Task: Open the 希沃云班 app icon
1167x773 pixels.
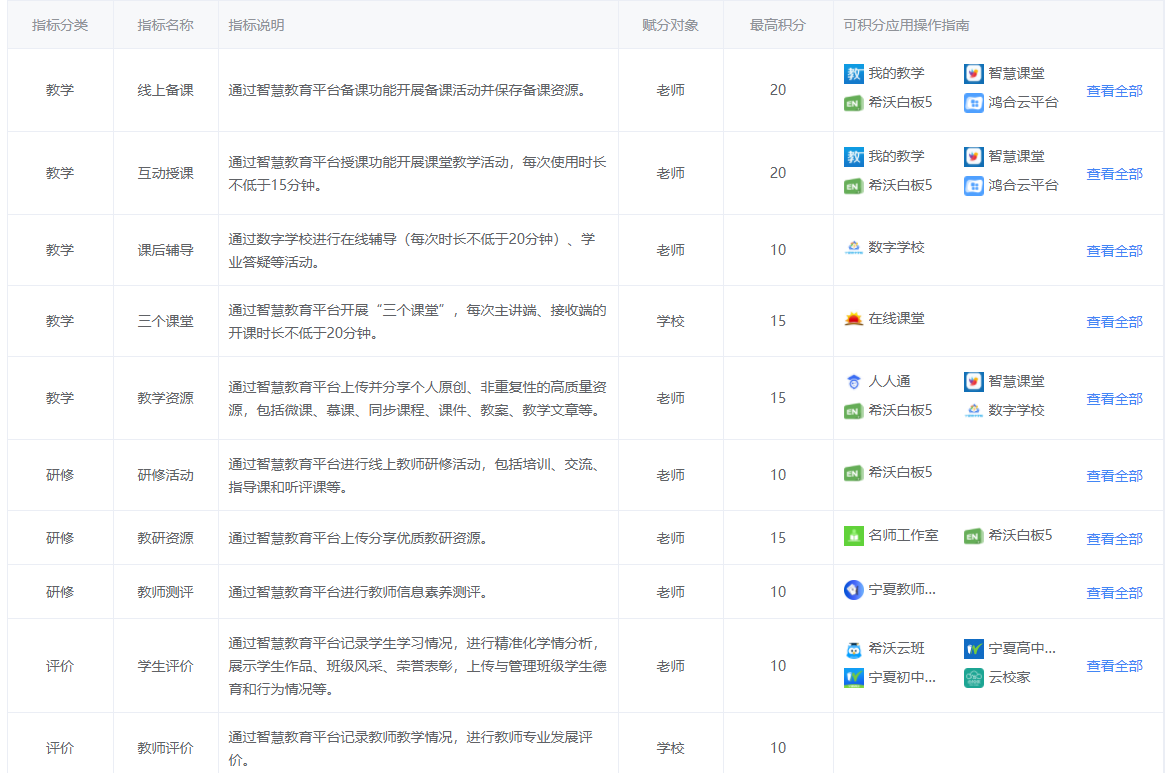Action: tap(854, 649)
